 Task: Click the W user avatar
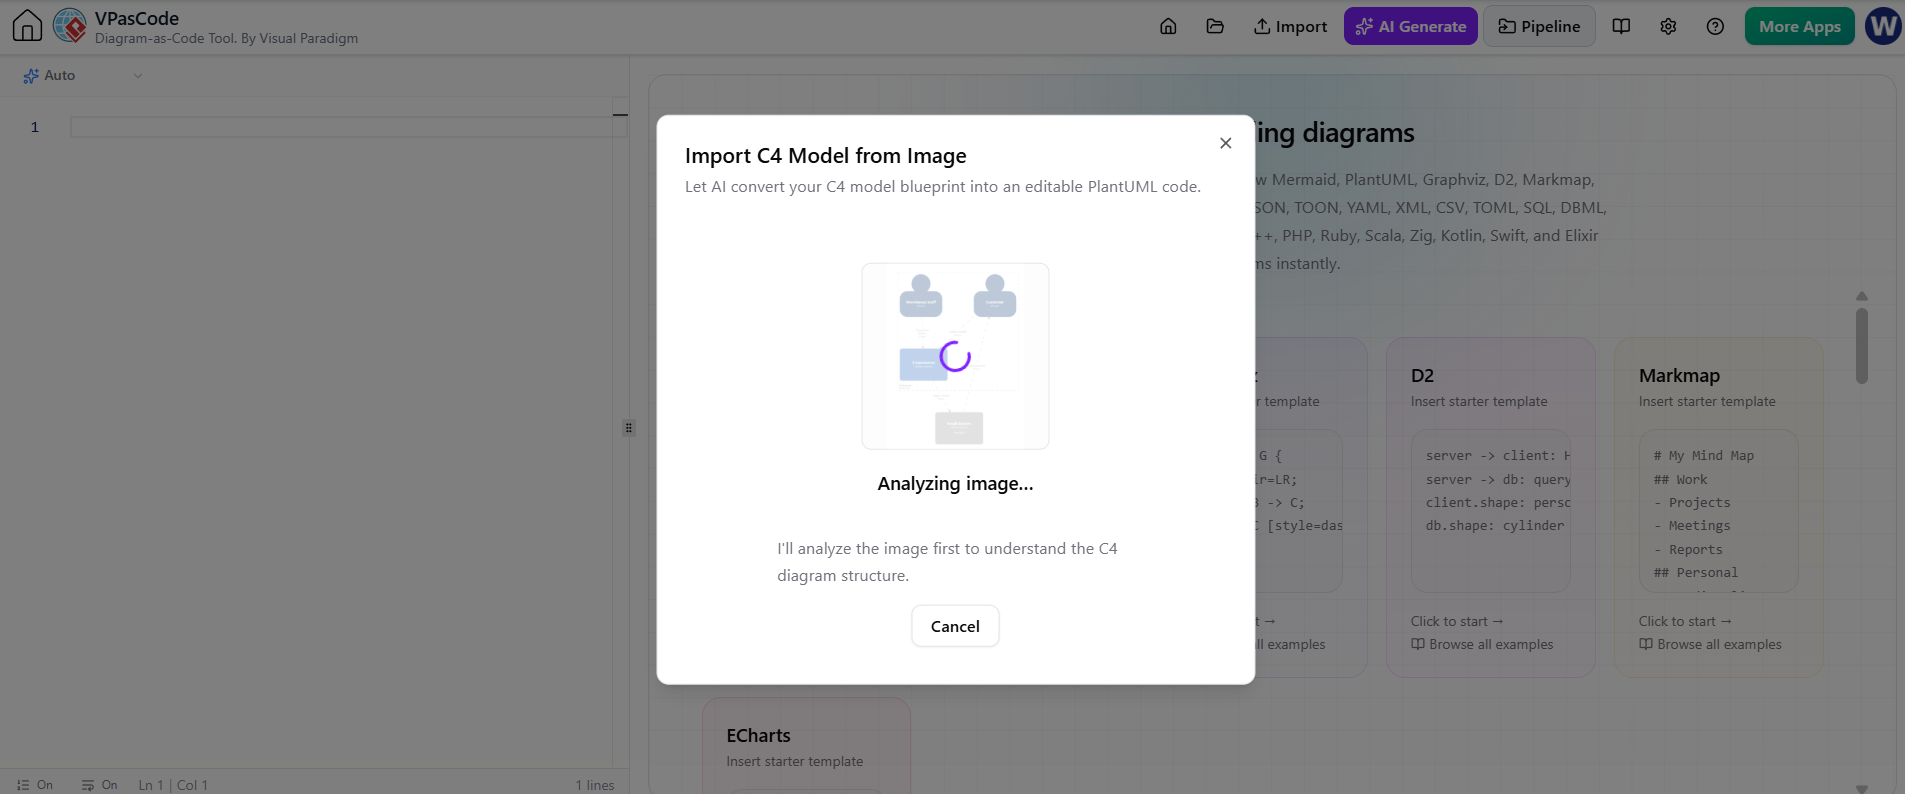point(1883,26)
